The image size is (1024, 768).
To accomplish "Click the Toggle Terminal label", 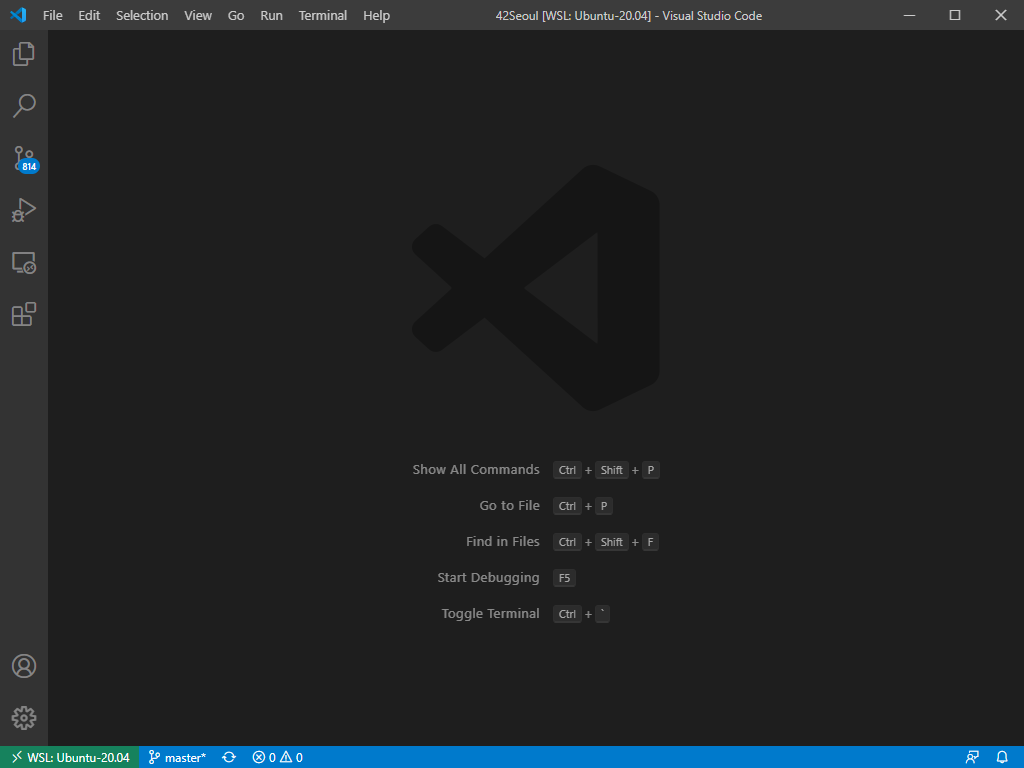I will (x=490, y=614).
